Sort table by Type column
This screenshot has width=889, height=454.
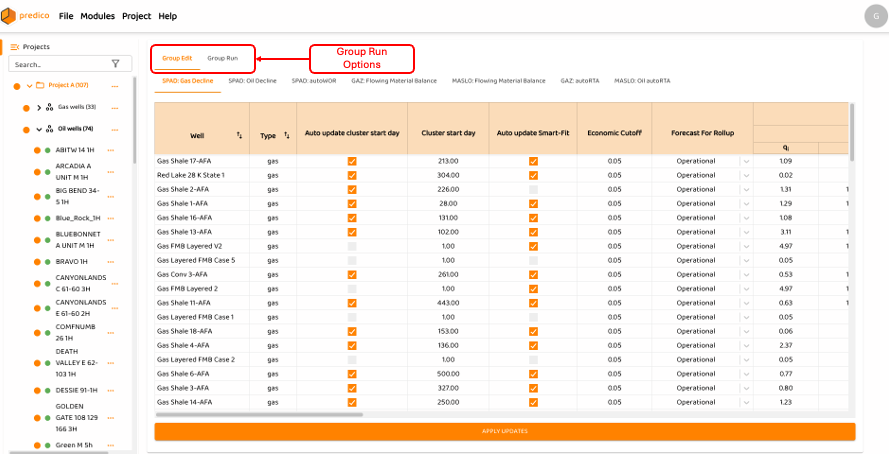click(x=286, y=135)
